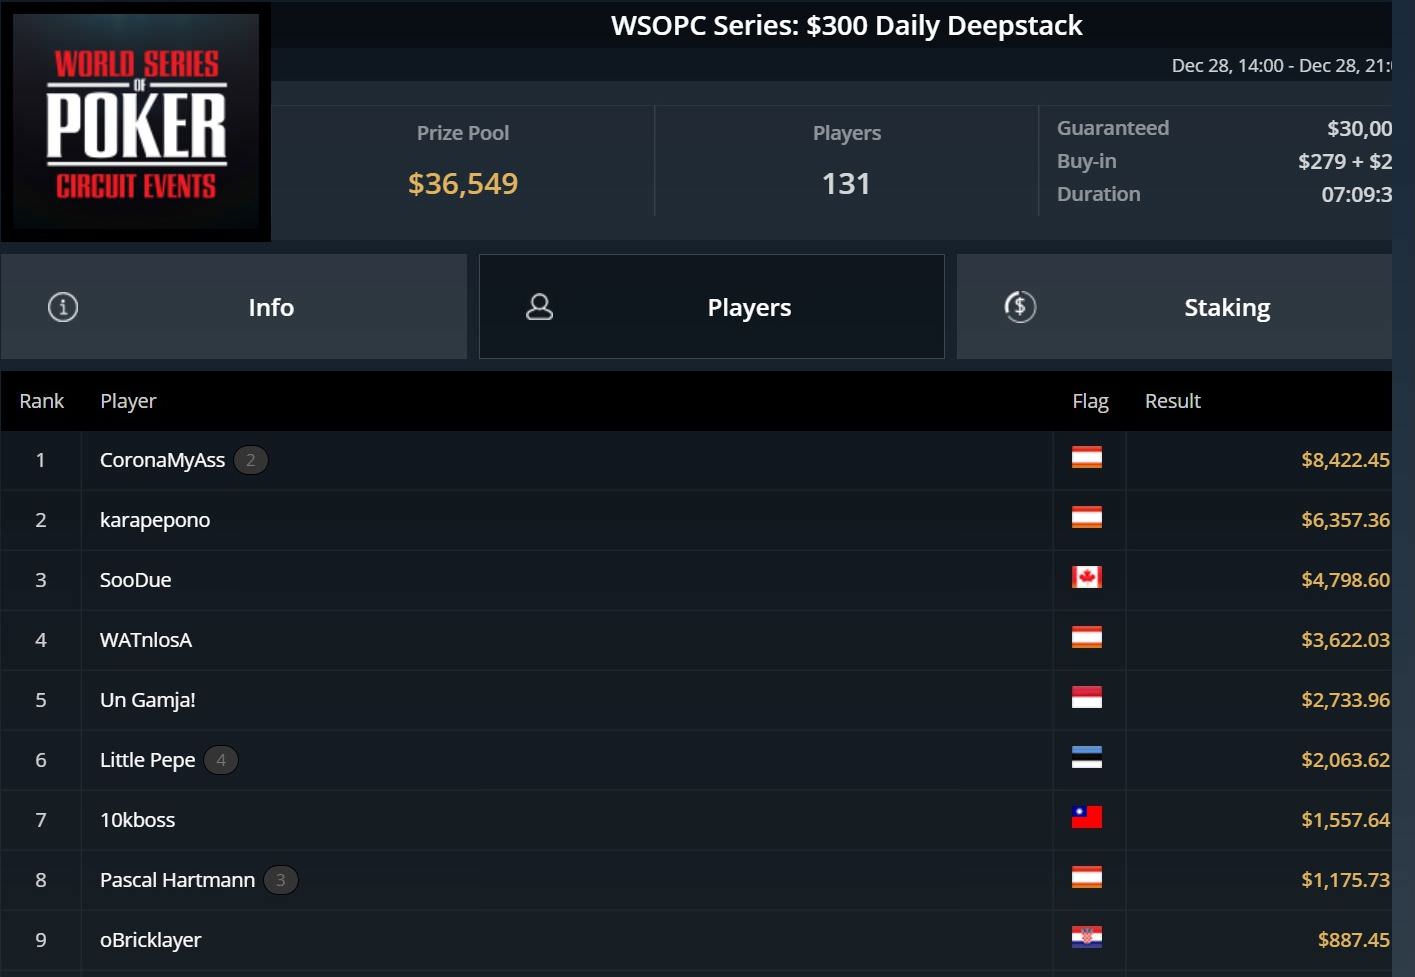Open player karapepono's entry
Screen dimensions: 1415x977
click(x=155, y=520)
